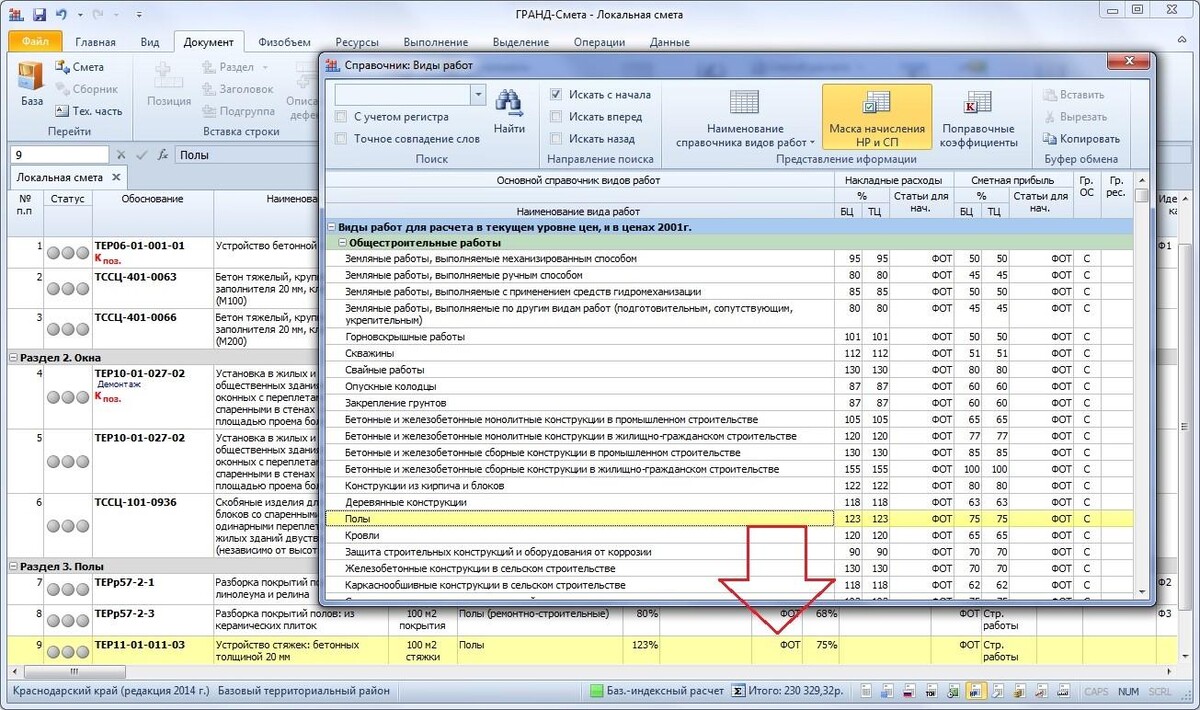Click the Вставить paste icon
This screenshot has width=1200, height=710.
1049,95
